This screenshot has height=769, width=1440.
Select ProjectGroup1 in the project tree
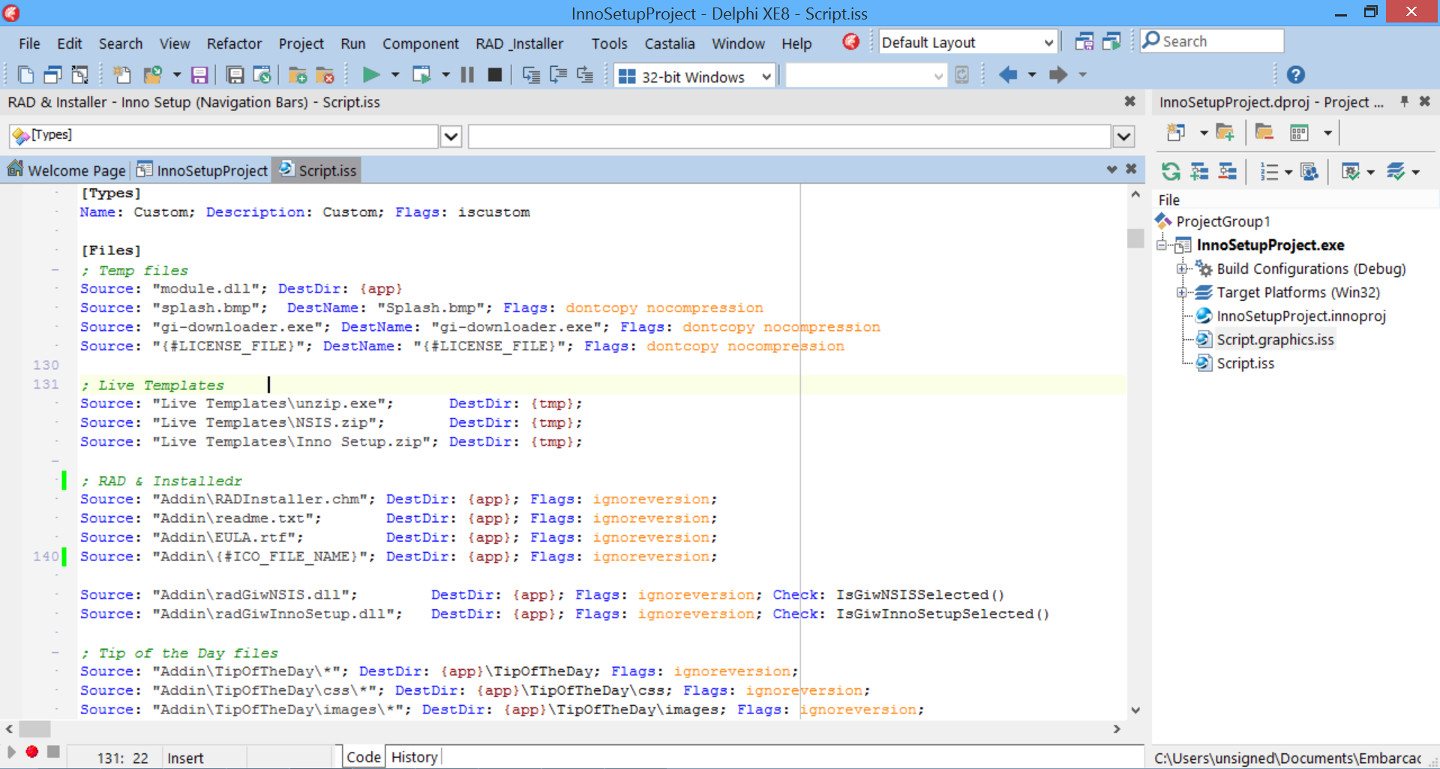[1223, 222]
